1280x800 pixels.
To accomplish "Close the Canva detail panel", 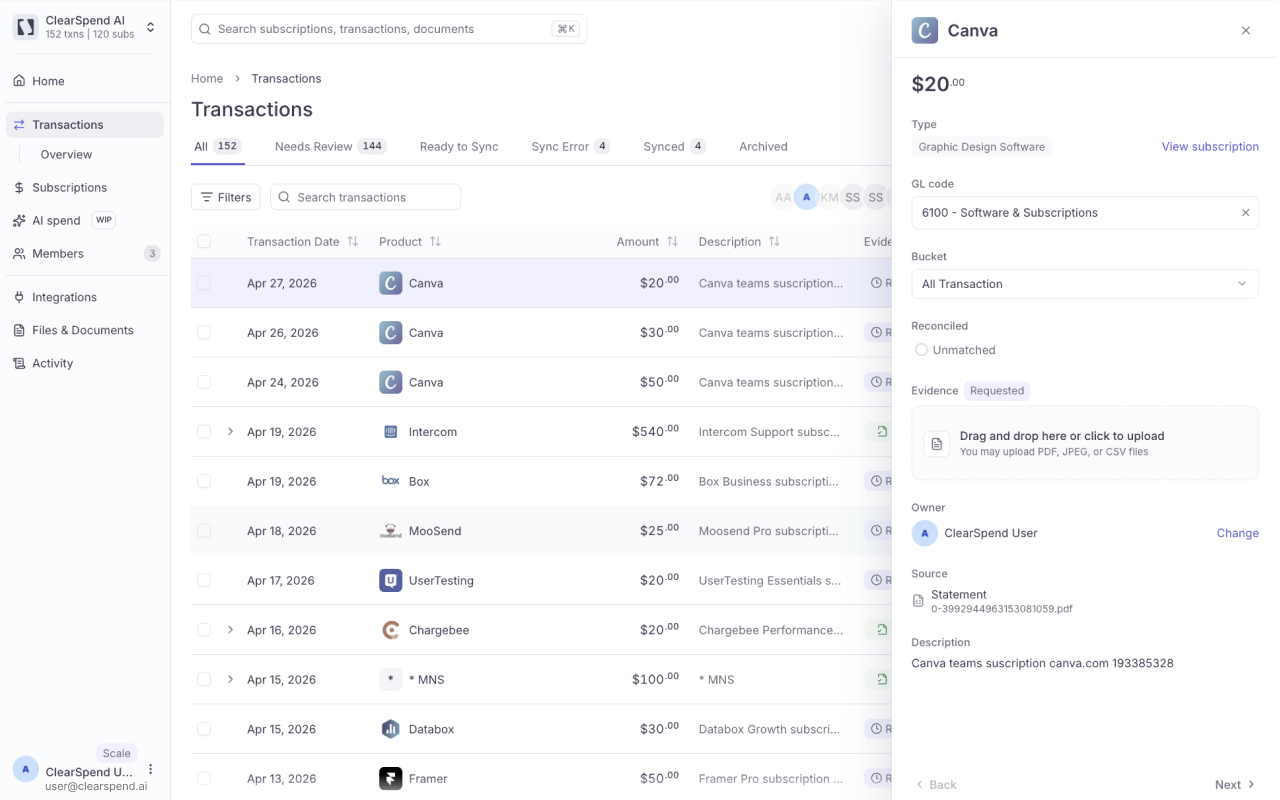I will coord(1246,31).
